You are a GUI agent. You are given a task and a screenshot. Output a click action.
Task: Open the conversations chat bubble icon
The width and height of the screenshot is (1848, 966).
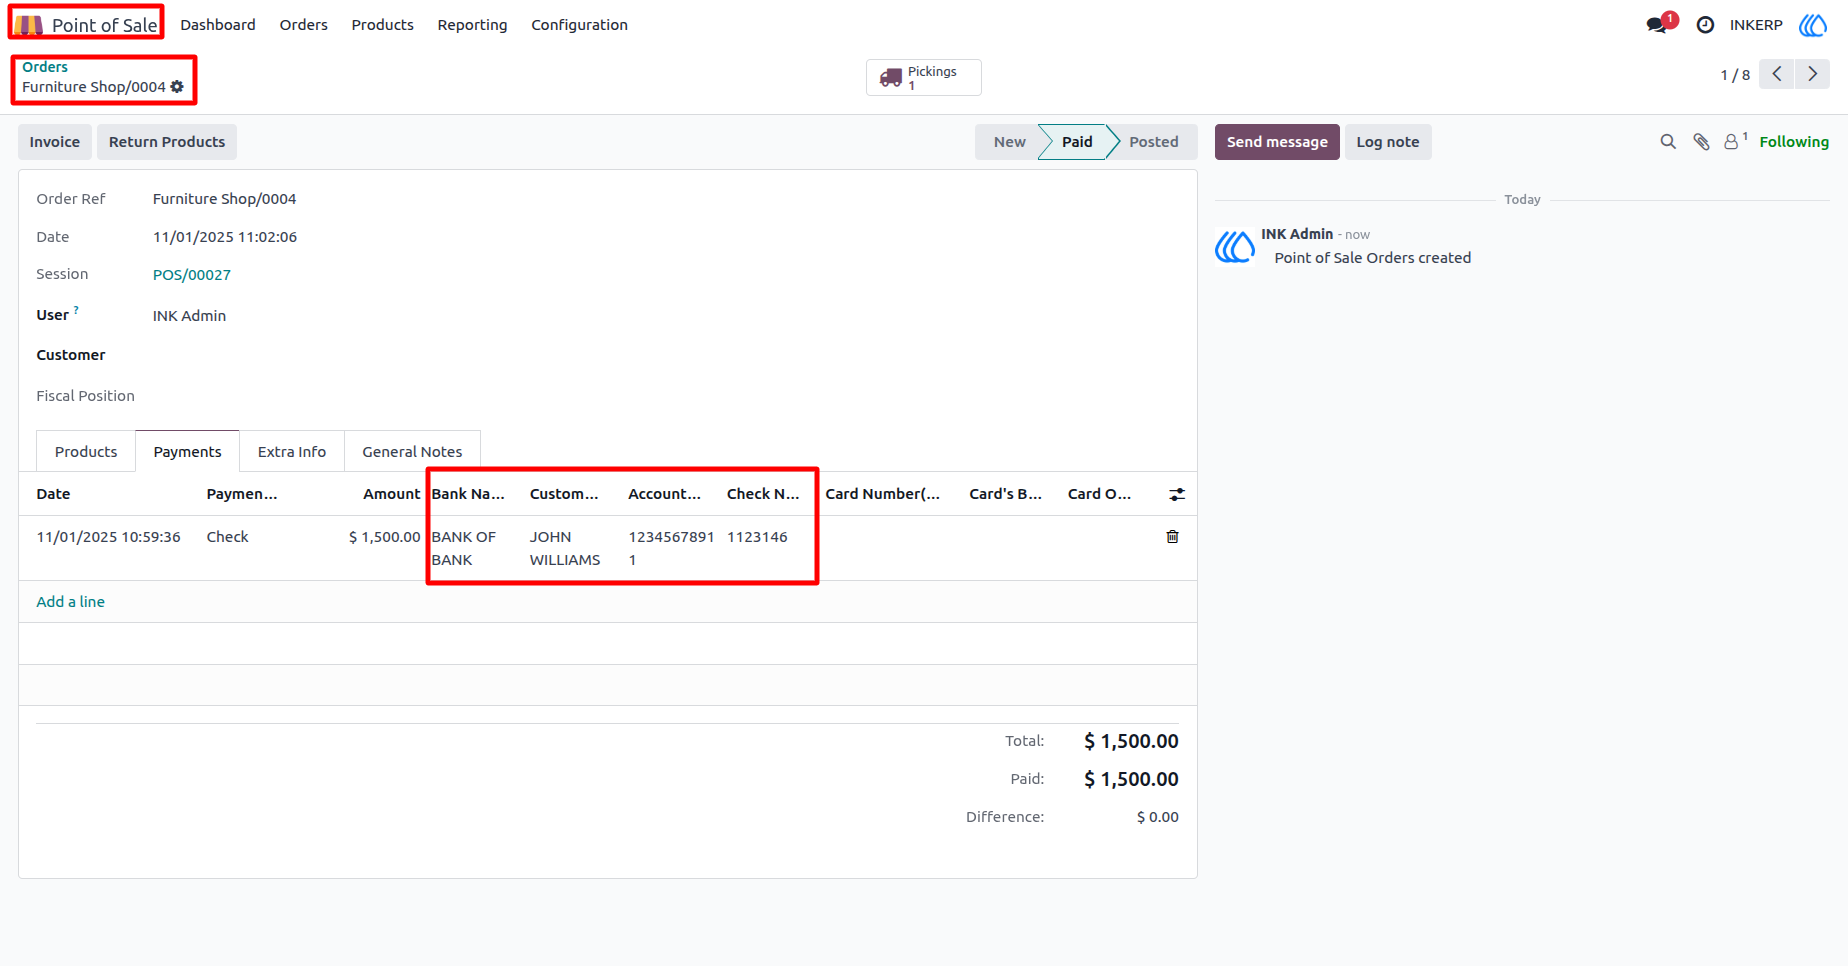pyautogui.click(x=1657, y=25)
